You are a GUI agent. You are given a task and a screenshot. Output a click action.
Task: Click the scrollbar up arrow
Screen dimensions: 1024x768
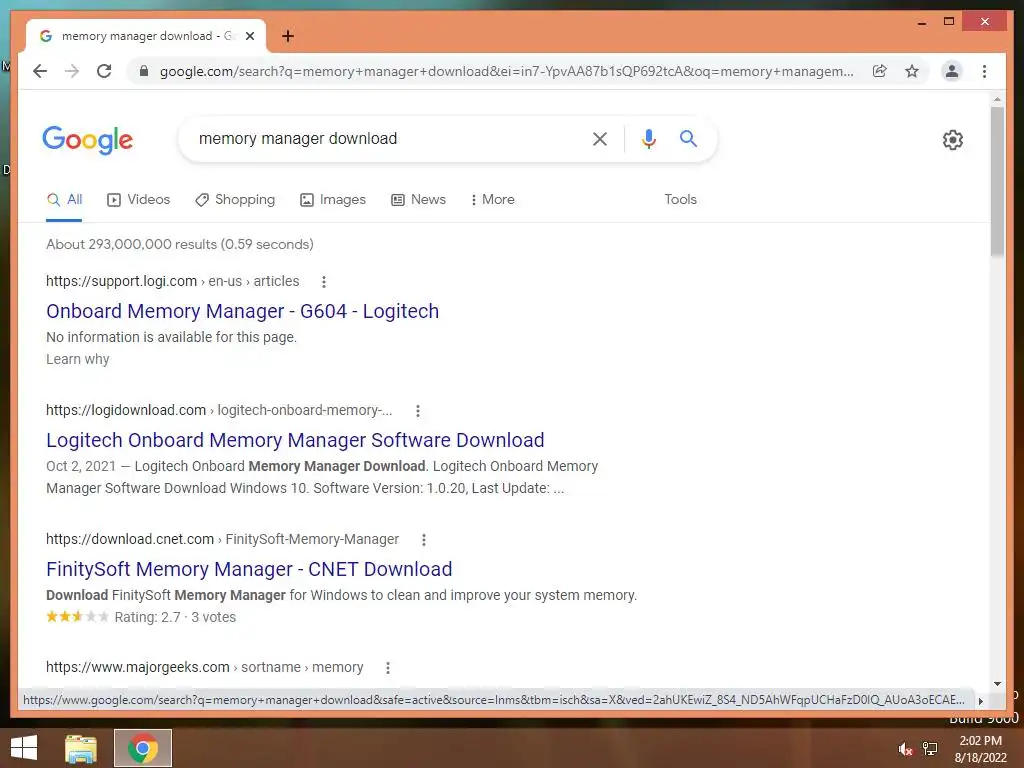[x=997, y=100]
